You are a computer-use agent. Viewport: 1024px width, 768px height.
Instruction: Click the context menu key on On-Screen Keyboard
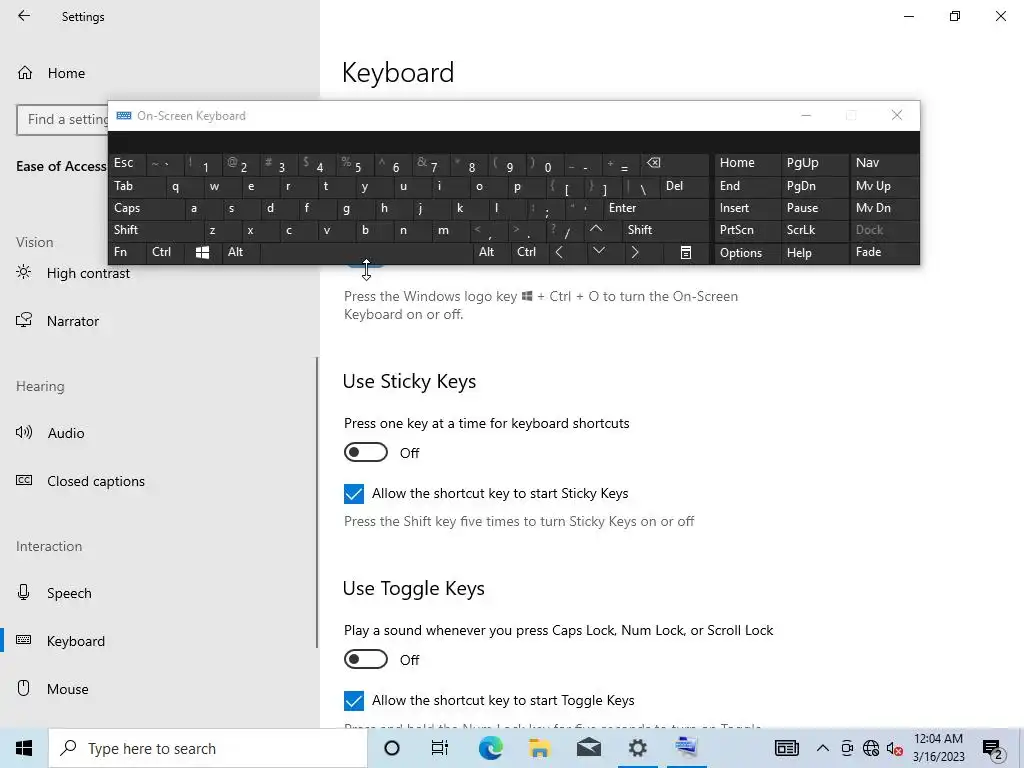[686, 253]
